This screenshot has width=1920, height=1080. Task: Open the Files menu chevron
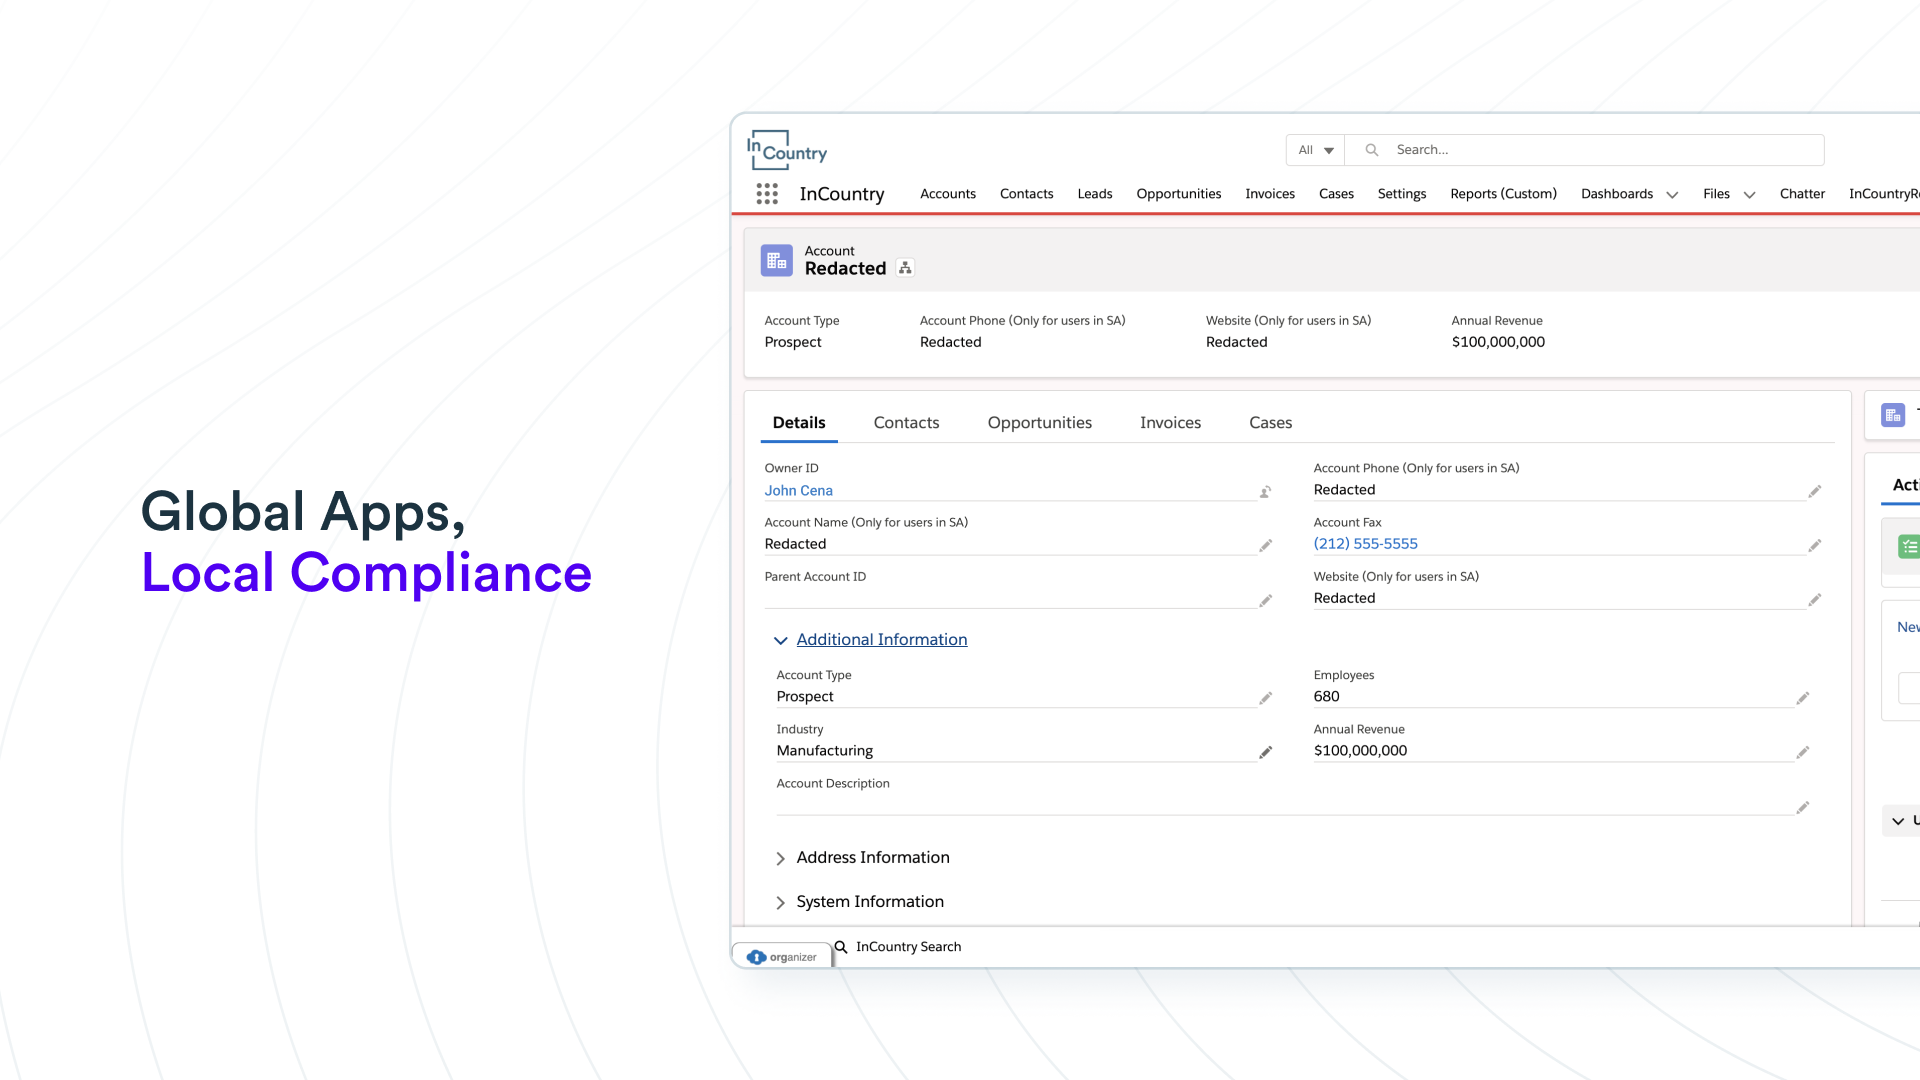(x=1749, y=195)
